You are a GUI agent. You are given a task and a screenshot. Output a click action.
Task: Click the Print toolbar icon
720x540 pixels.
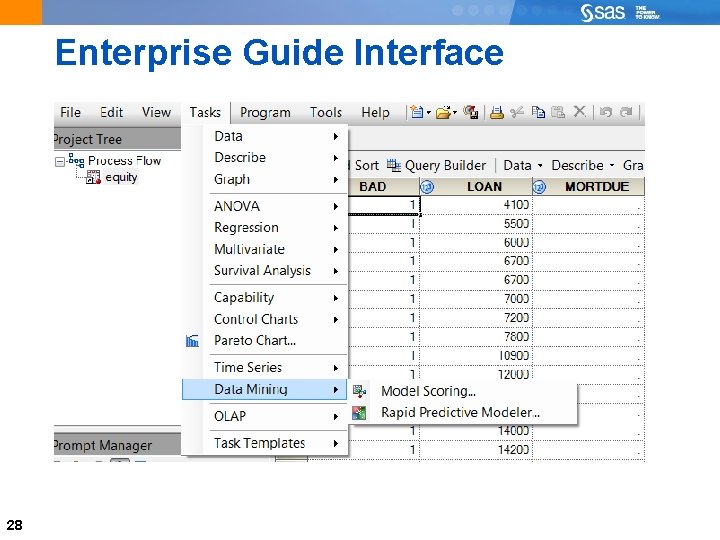click(x=496, y=112)
